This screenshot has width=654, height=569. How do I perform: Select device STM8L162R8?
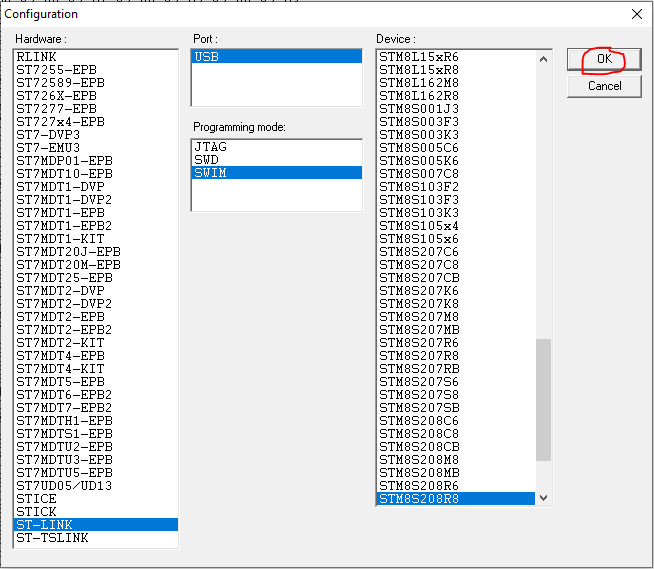point(456,96)
